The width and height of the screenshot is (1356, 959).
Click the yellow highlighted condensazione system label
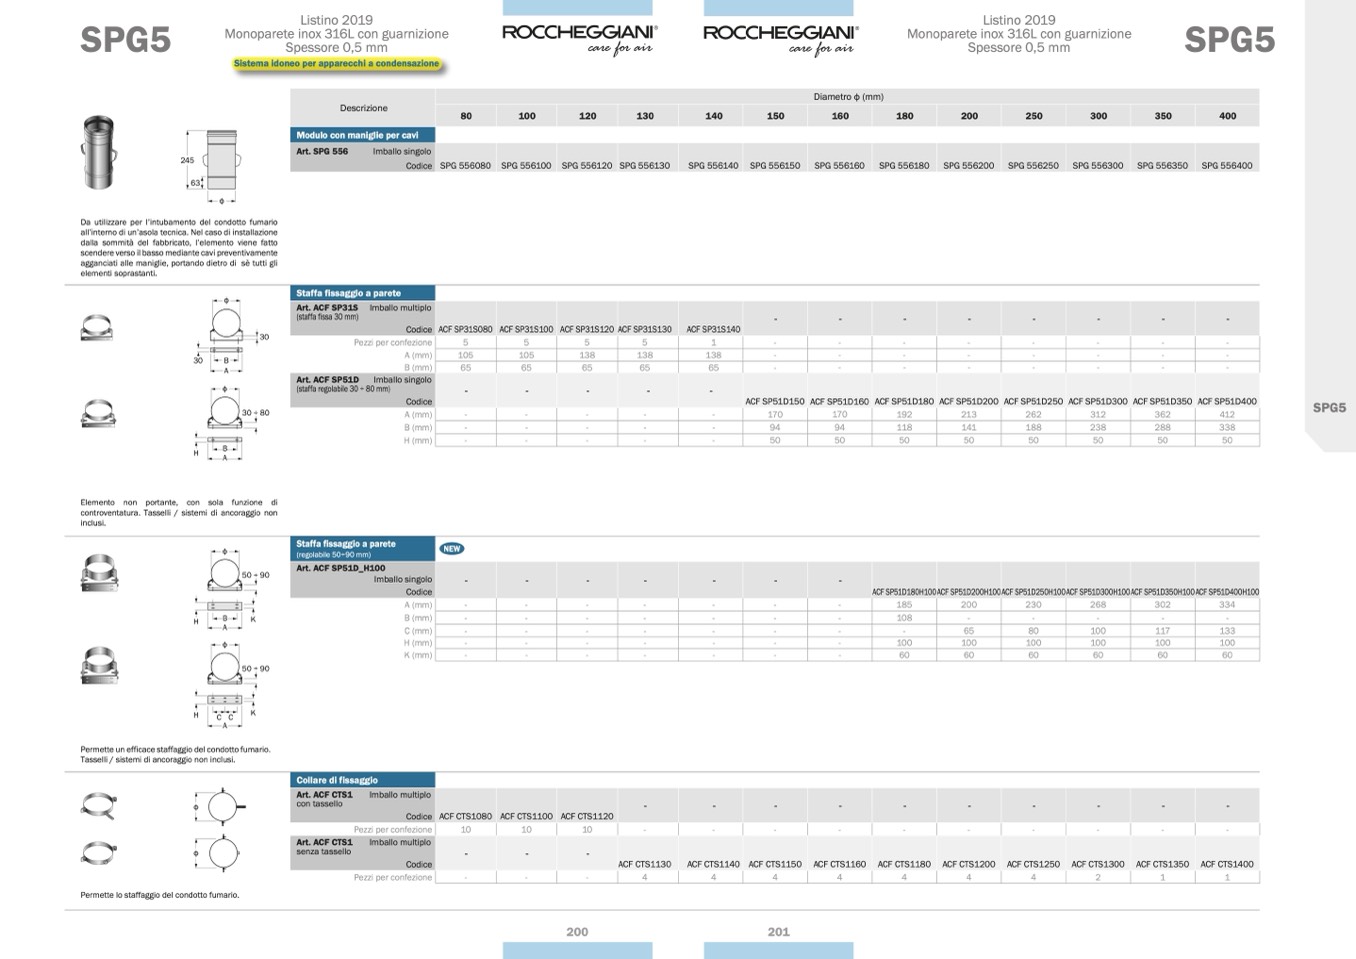coord(336,64)
